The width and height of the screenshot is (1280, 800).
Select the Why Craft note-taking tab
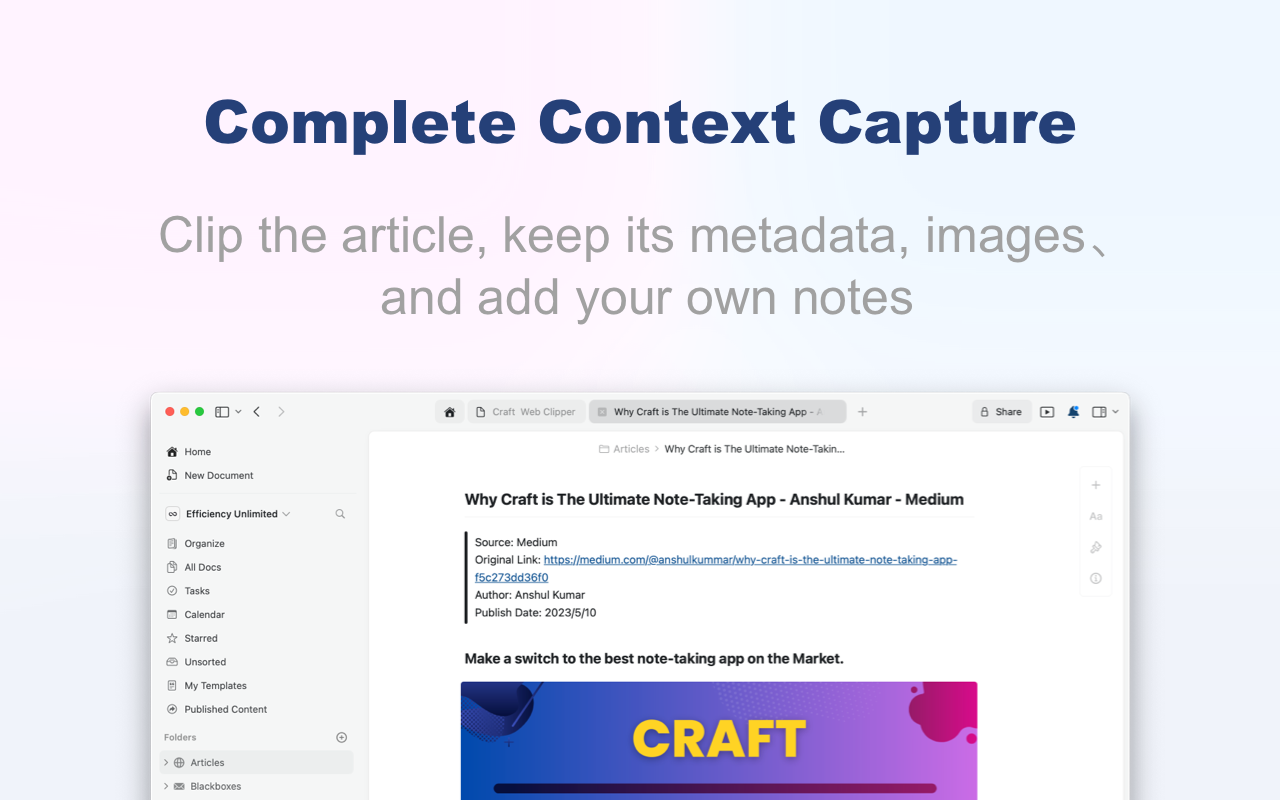717,411
